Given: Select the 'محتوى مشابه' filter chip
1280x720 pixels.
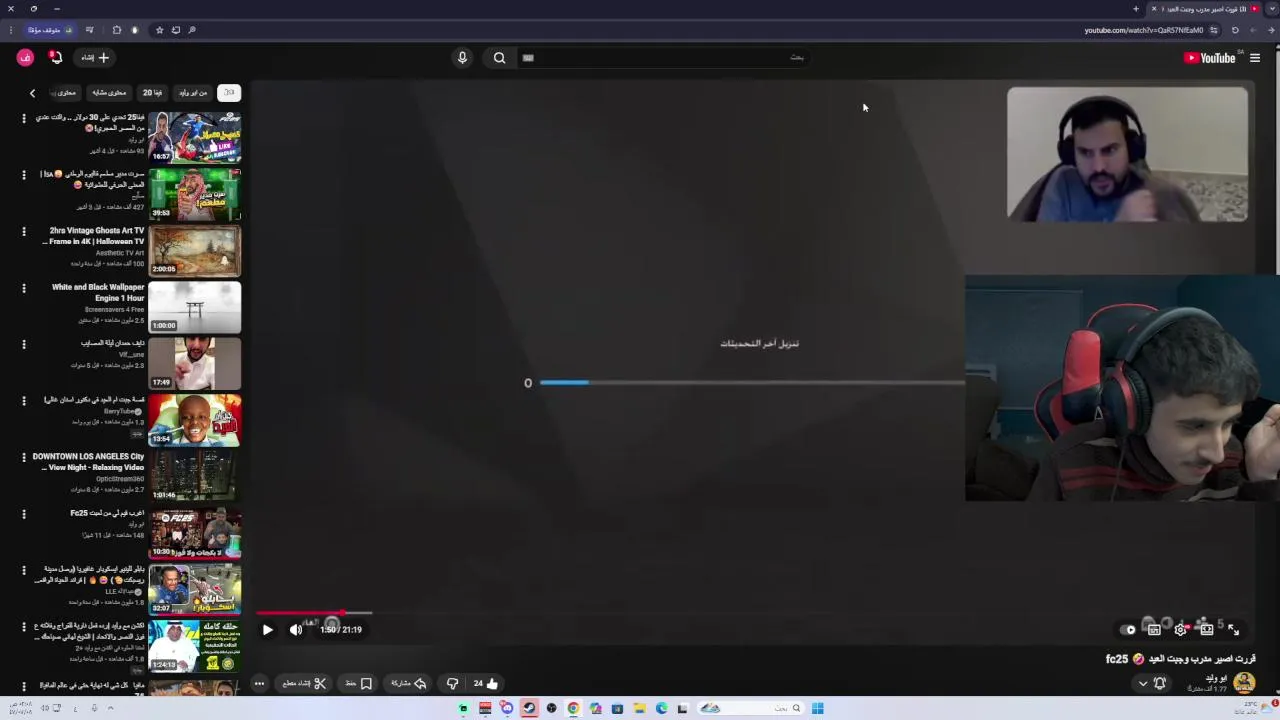Looking at the screenshot, I should (x=109, y=93).
